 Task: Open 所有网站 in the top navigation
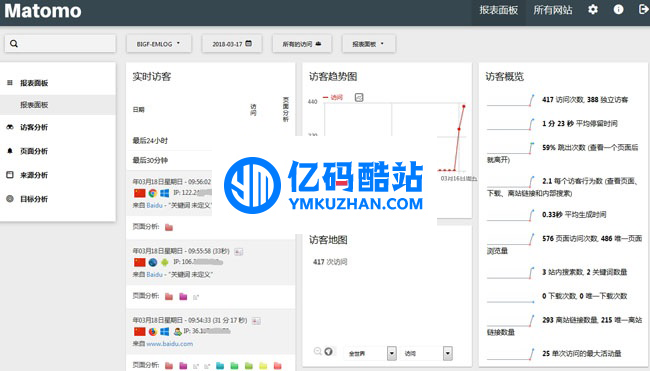tap(553, 10)
